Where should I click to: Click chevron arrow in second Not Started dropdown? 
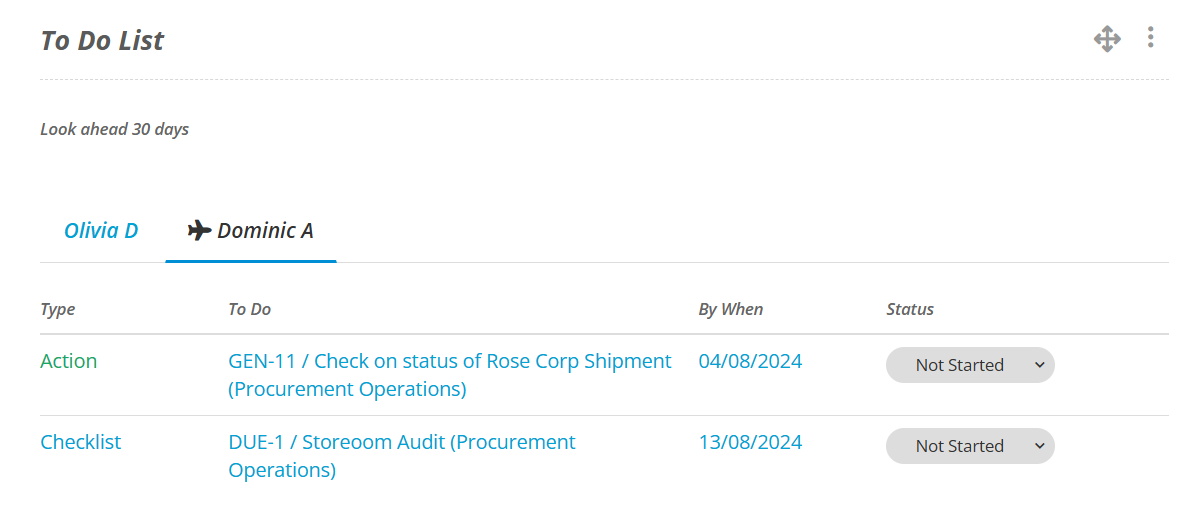1040,447
